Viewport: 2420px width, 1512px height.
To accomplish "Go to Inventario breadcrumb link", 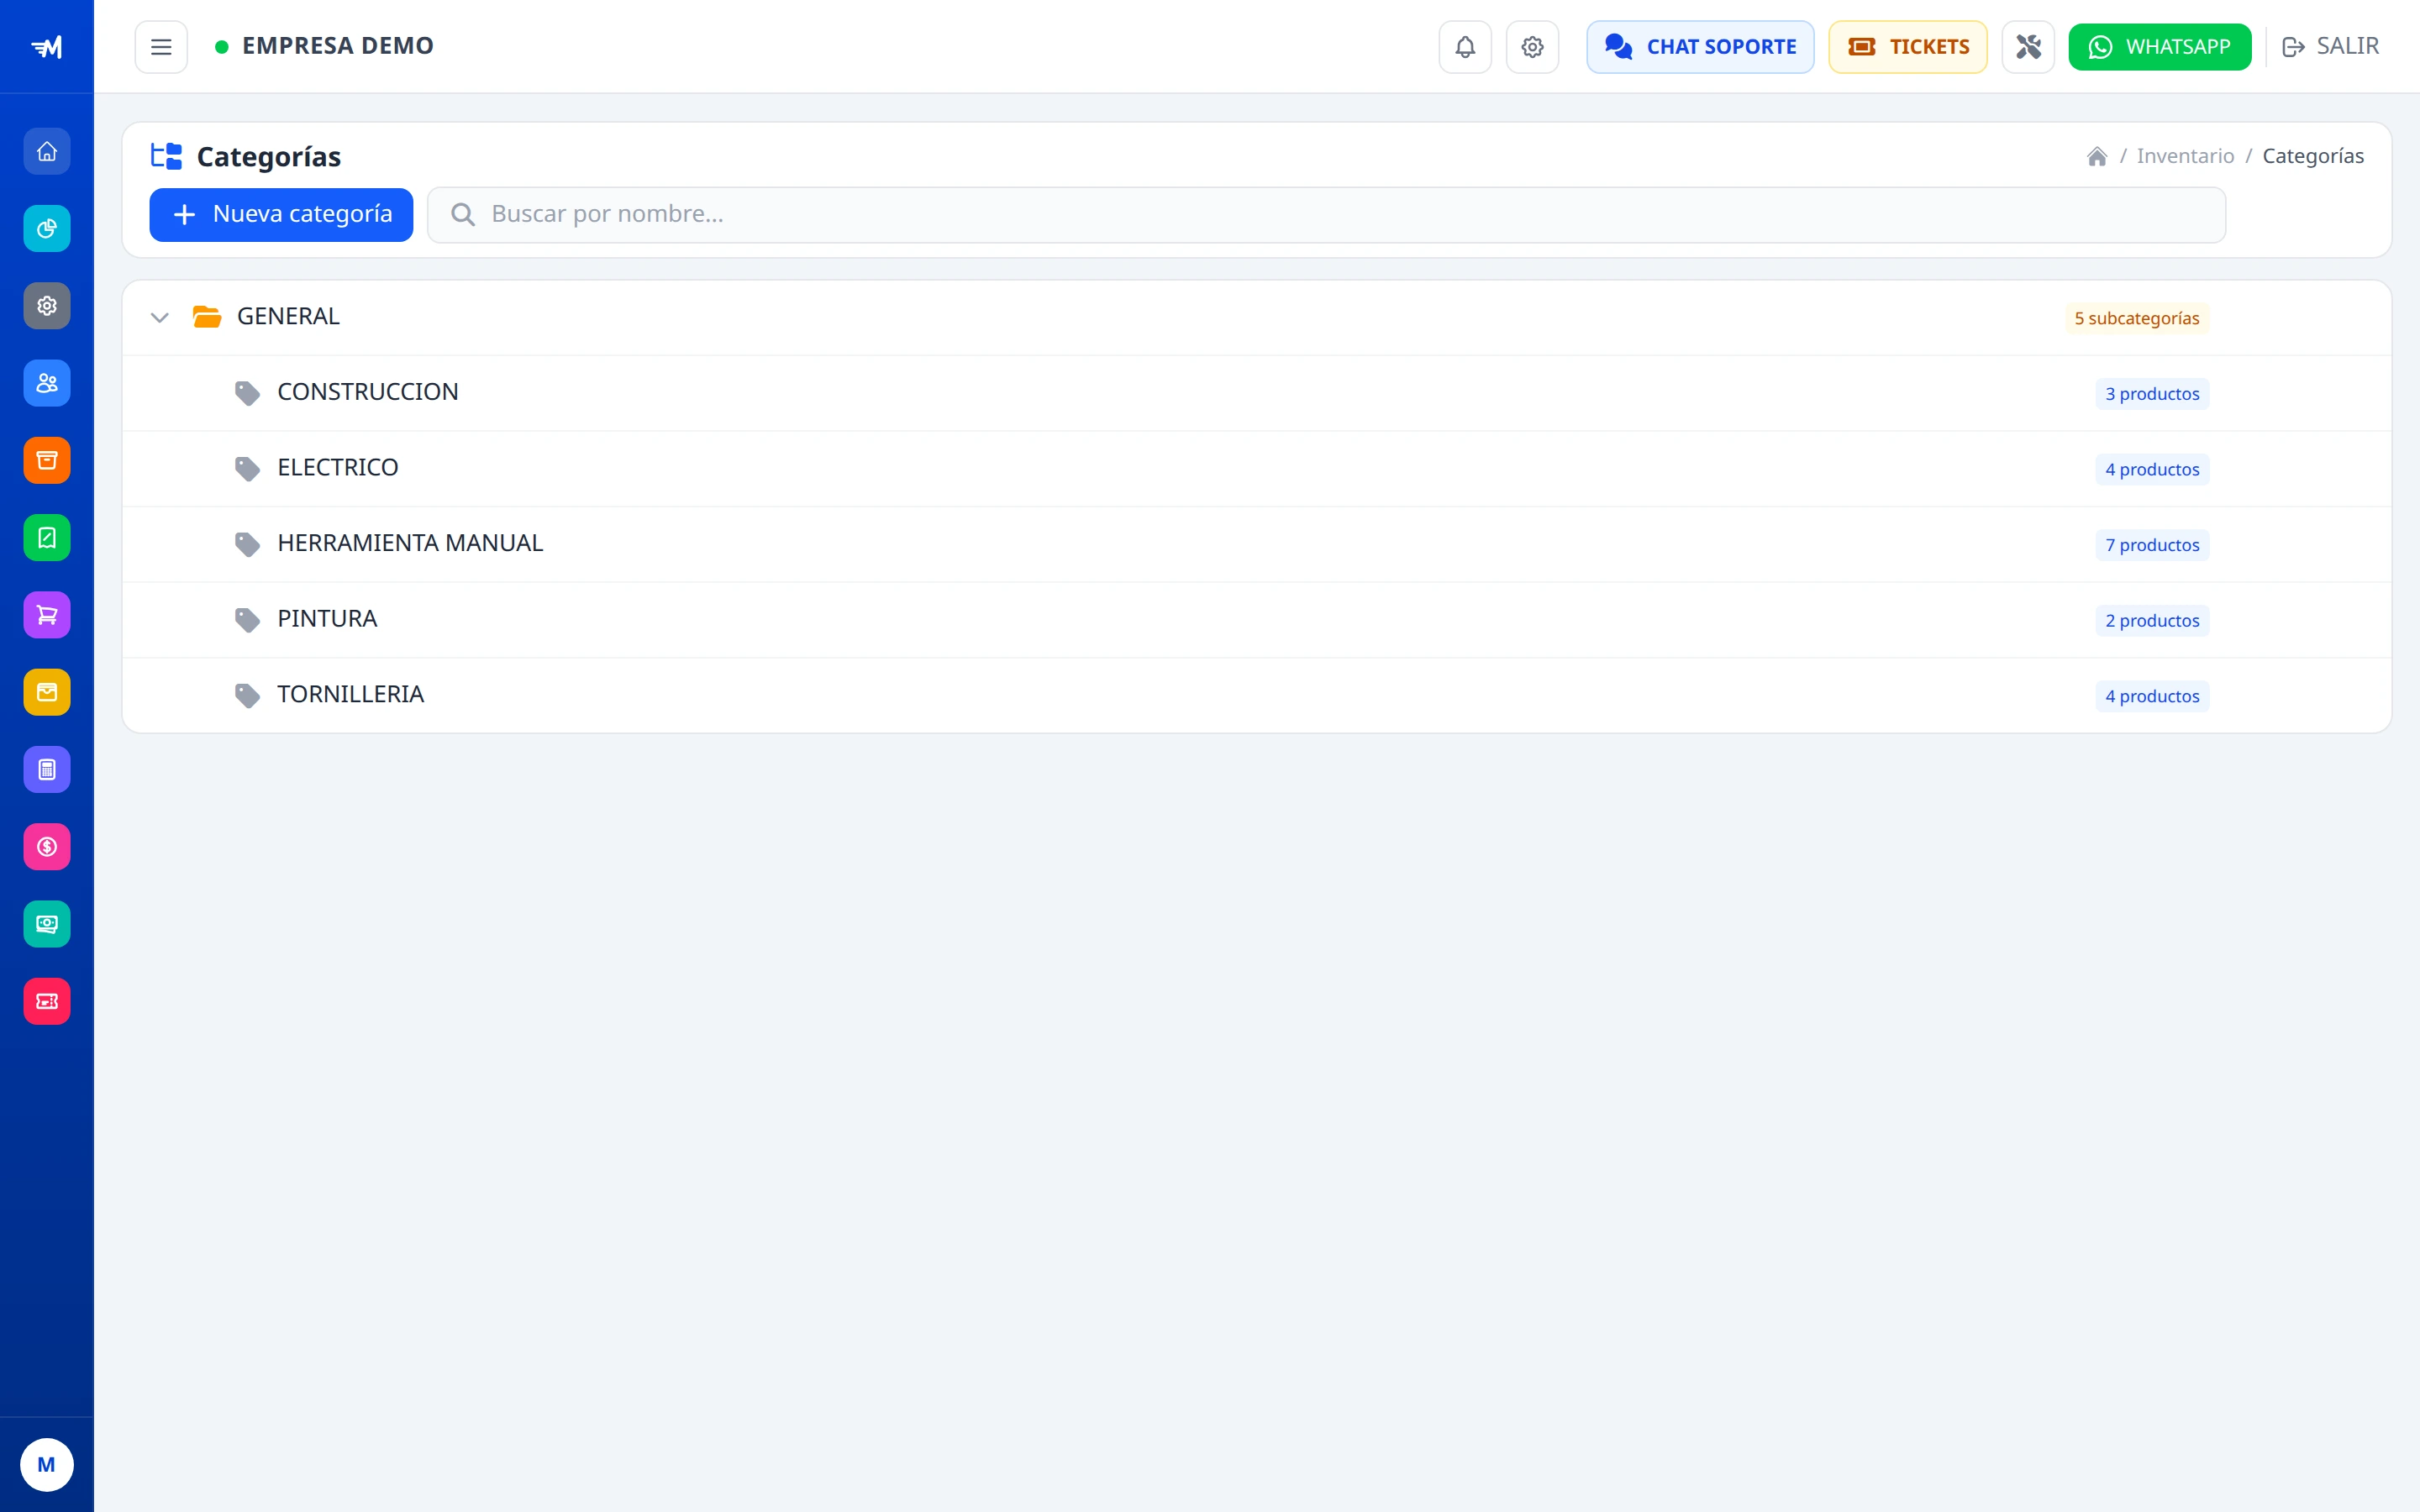I will pyautogui.click(x=2185, y=156).
